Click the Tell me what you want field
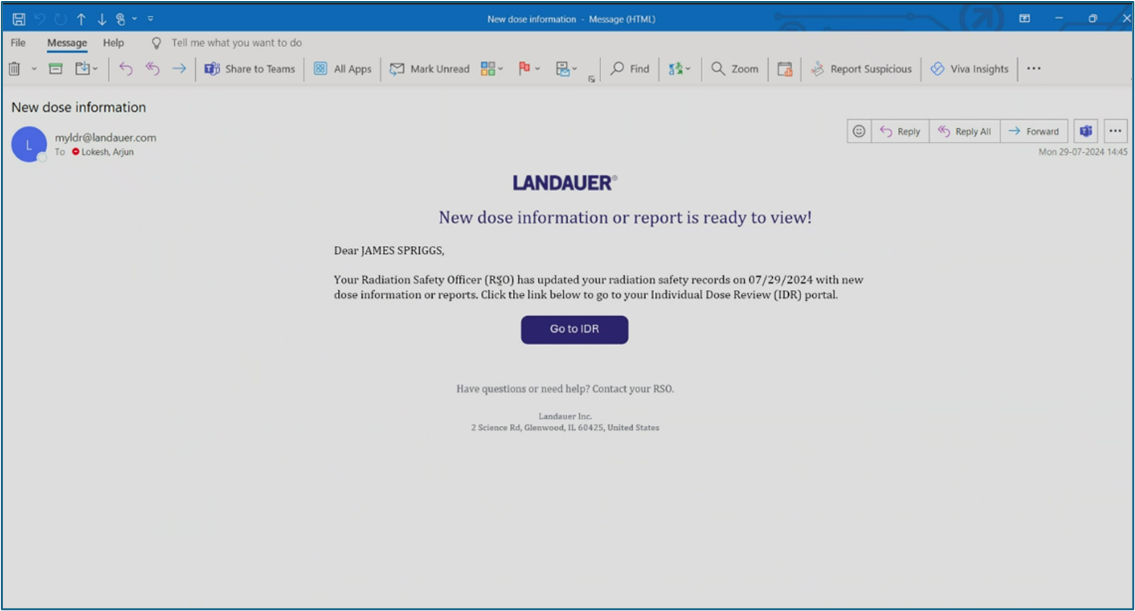 (236, 43)
